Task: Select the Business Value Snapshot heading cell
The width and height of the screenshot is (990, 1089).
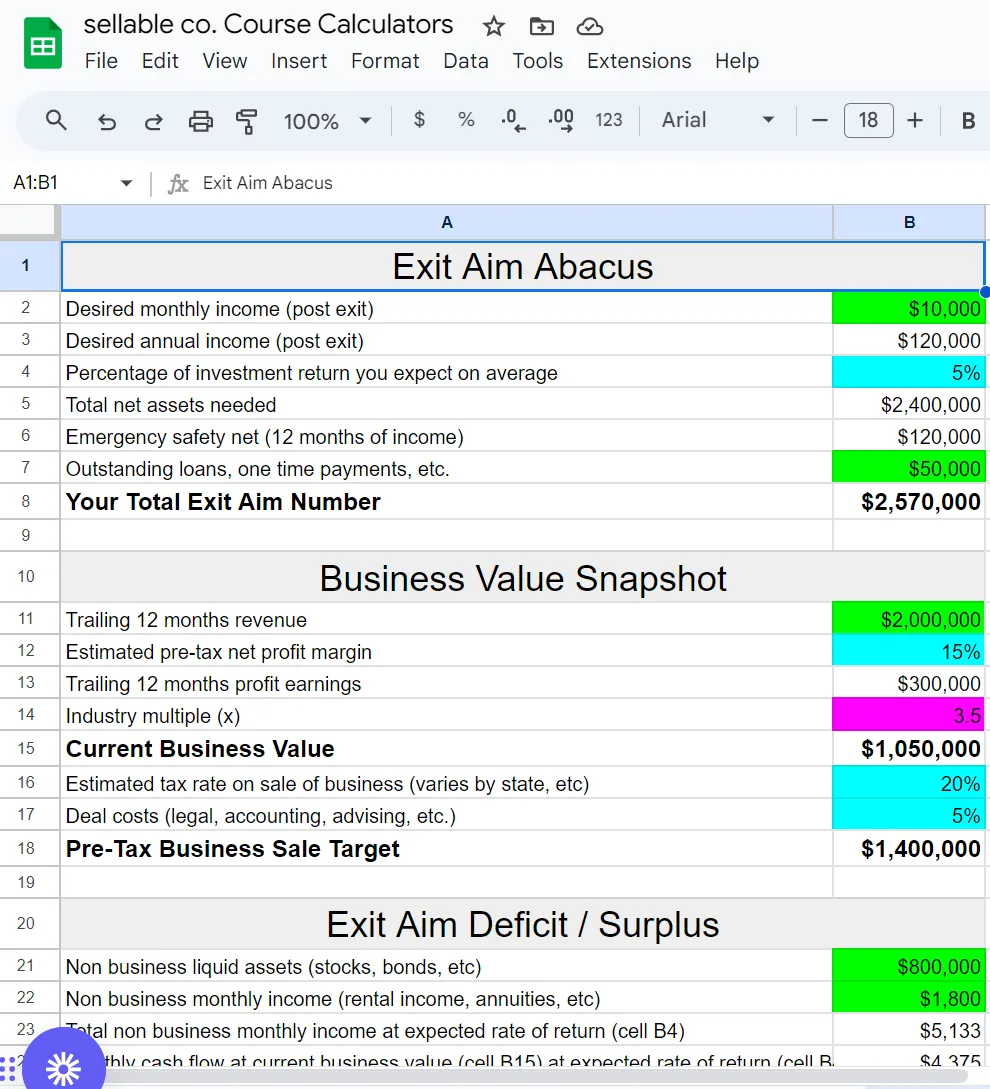Action: pyautogui.click(x=522, y=577)
